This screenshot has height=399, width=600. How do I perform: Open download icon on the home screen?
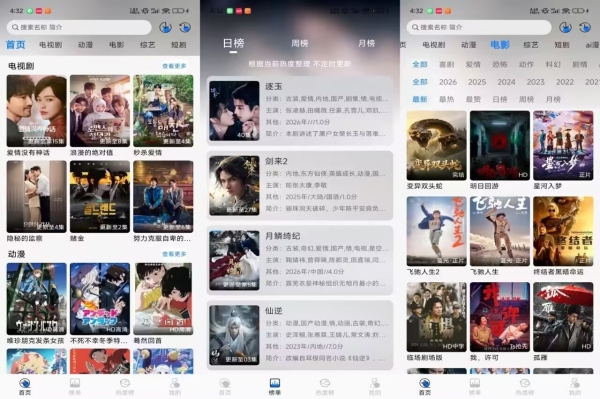pyautogui.click(x=165, y=28)
